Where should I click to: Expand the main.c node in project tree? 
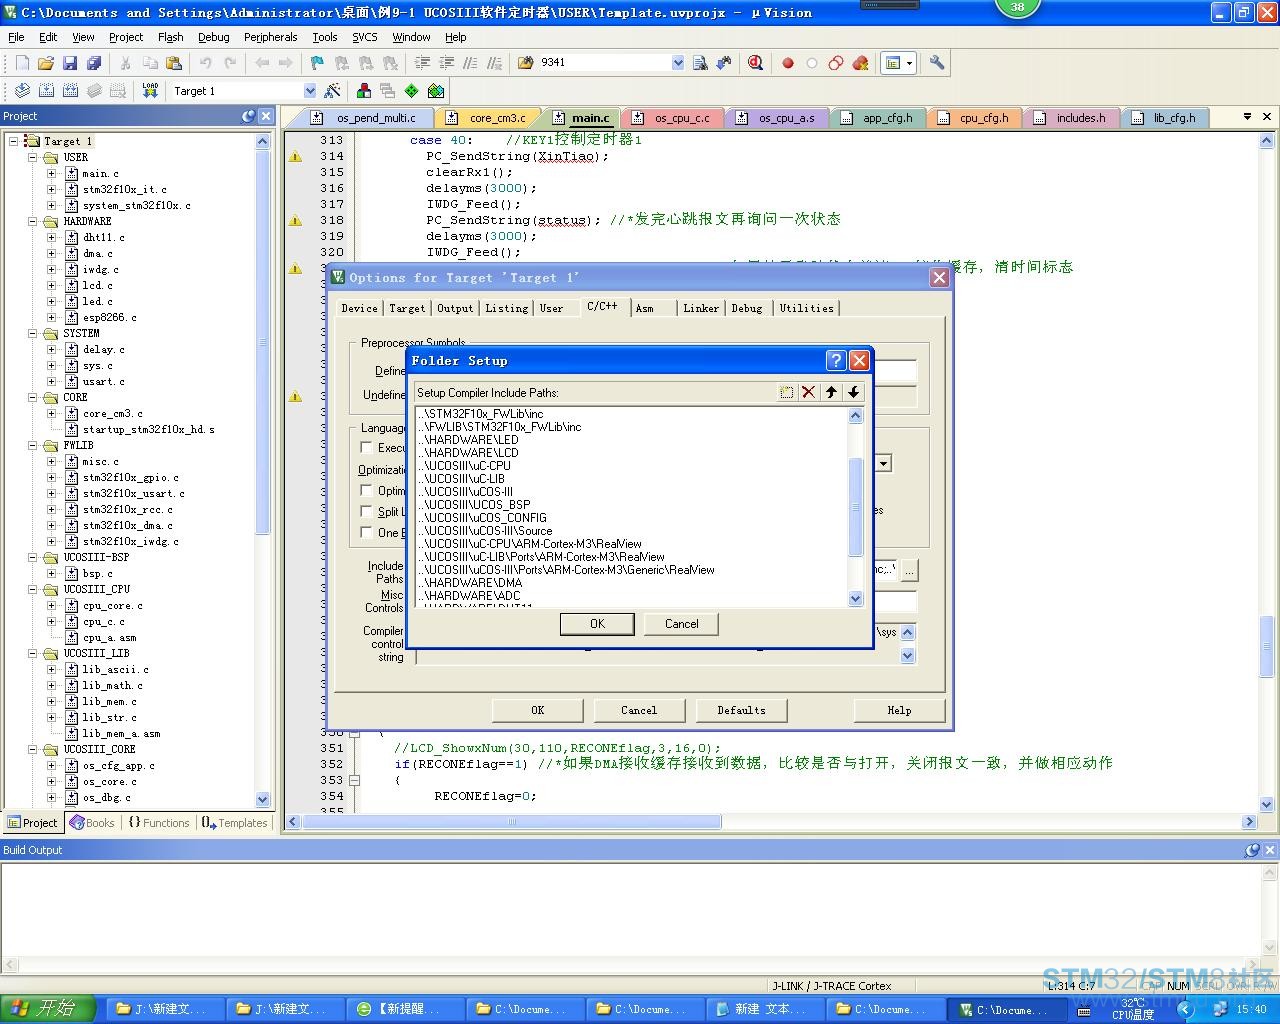pyautogui.click(x=52, y=173)
